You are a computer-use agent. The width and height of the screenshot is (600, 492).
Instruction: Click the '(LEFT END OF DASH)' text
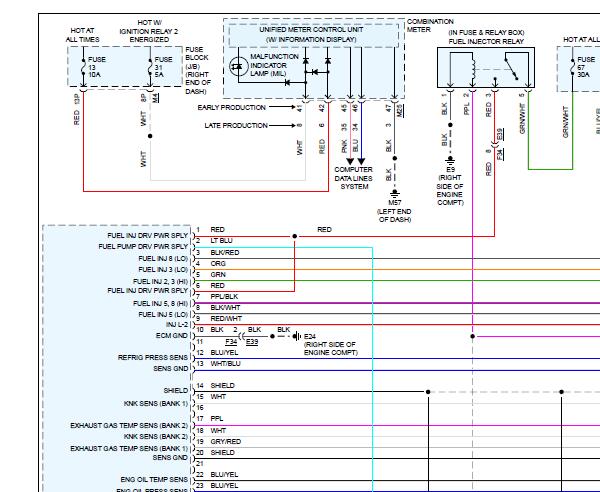pyautogui.click(x=395, y=215)
